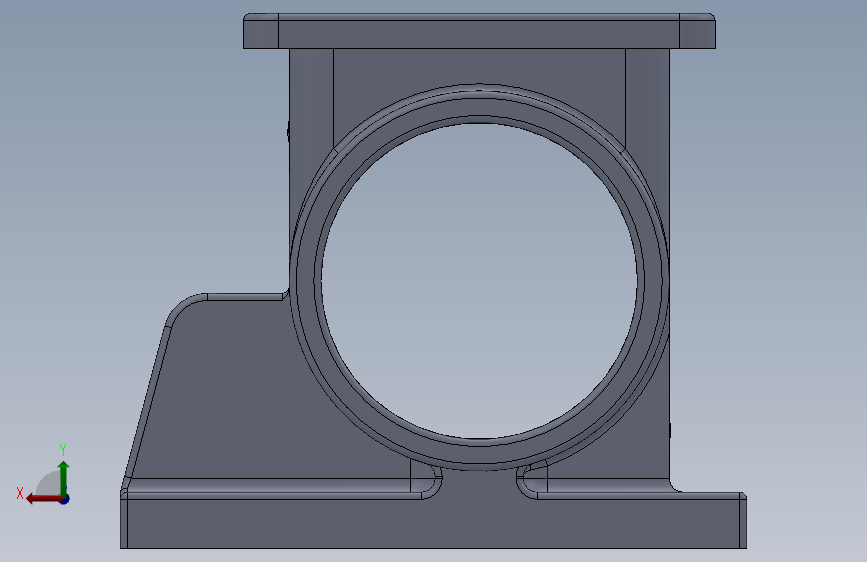Viewport: 867px width, 562px height.
Task: Click the red X axis arrow on triad
Action: pos(44,499)
